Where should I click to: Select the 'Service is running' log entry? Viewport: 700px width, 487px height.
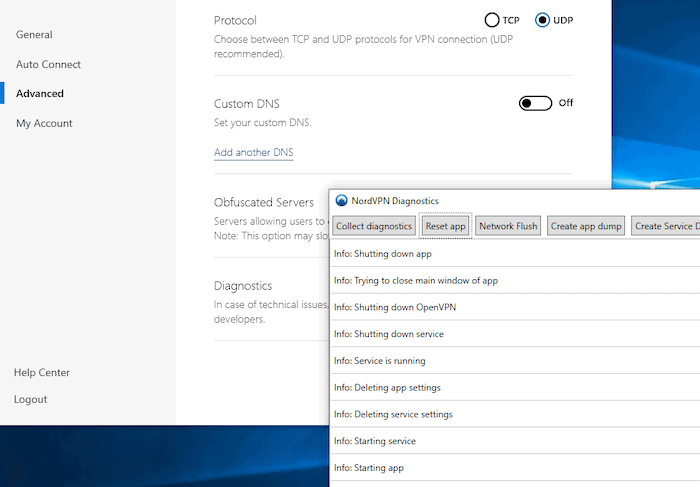tap(379, 361)
